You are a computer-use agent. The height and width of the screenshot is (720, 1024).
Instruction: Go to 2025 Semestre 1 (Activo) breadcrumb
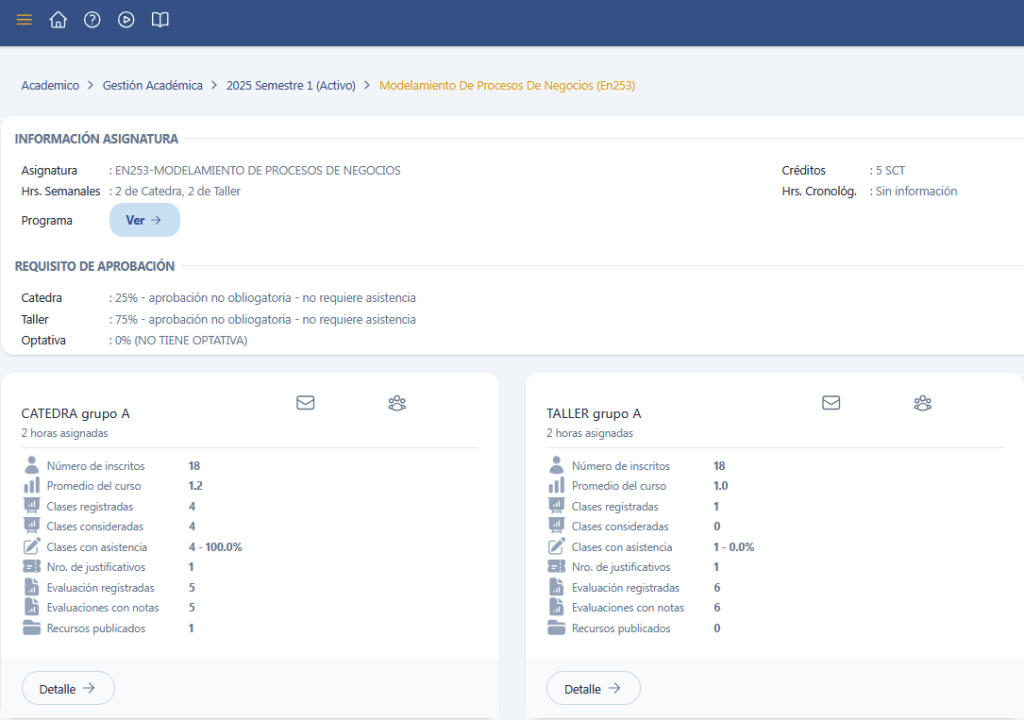[x=291, y=86]
